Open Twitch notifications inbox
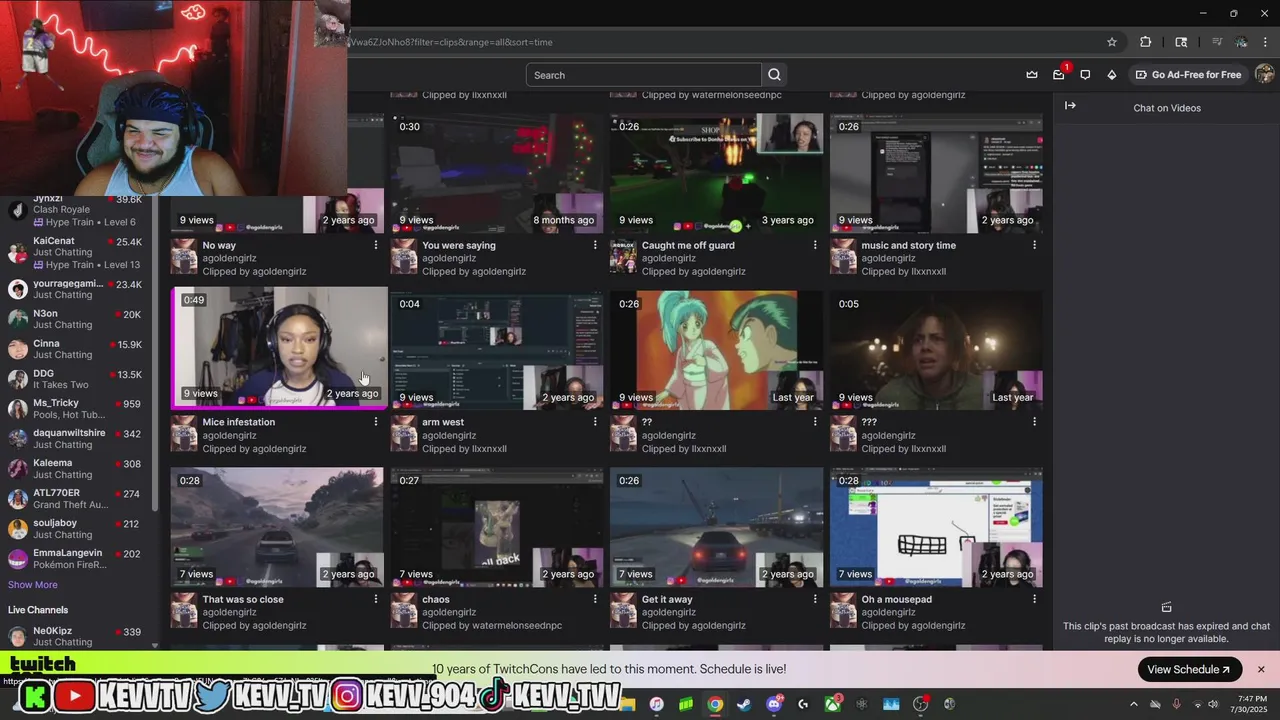The image size is (1280, 720). coord(1059,75)
